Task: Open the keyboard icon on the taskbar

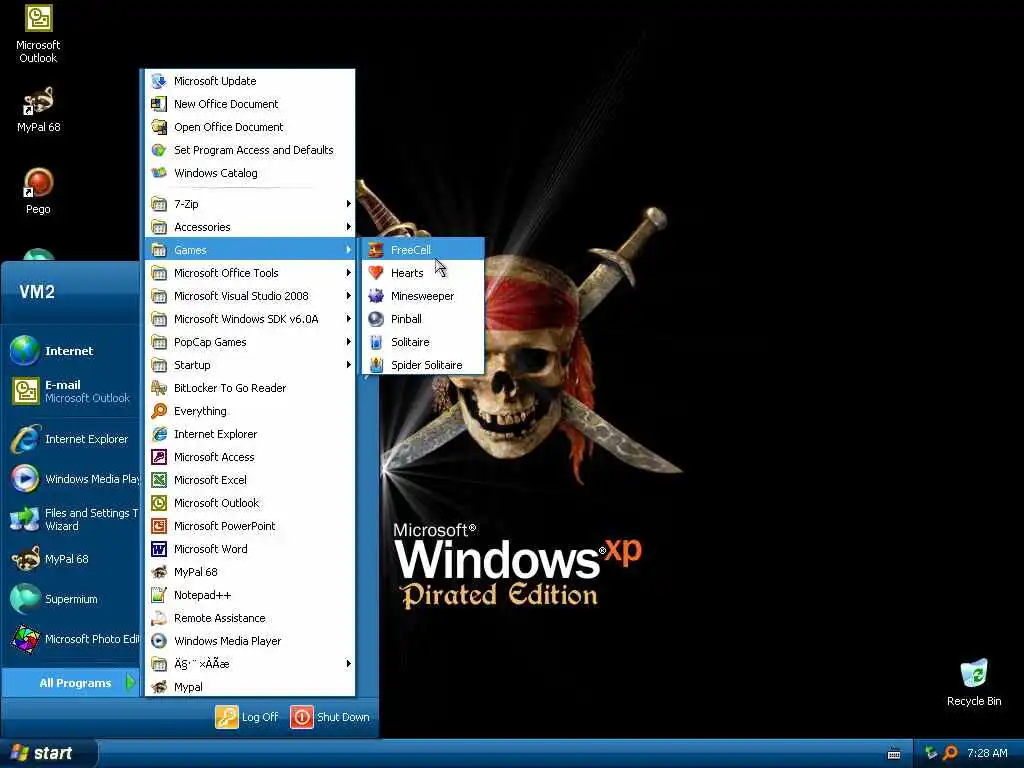Action: click(894, 754)
